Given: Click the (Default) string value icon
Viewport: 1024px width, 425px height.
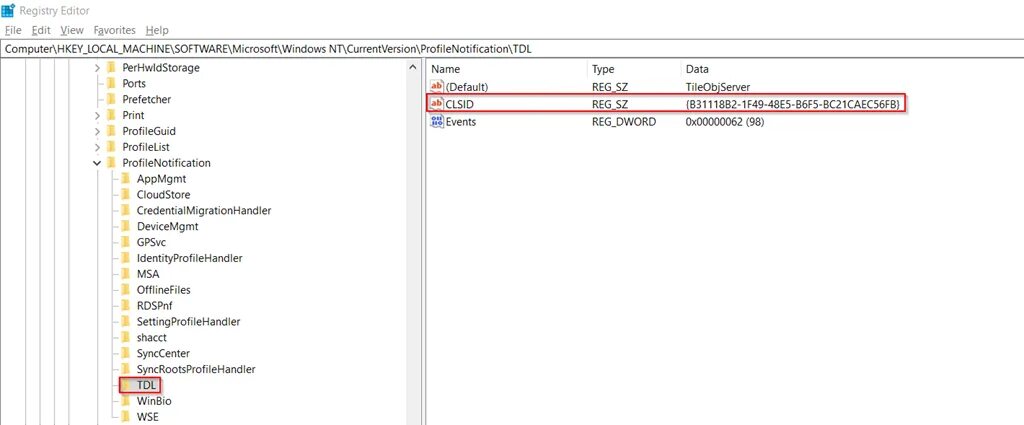Looking at the screenshot, I should pyautogui.click(x=437, y=87).
